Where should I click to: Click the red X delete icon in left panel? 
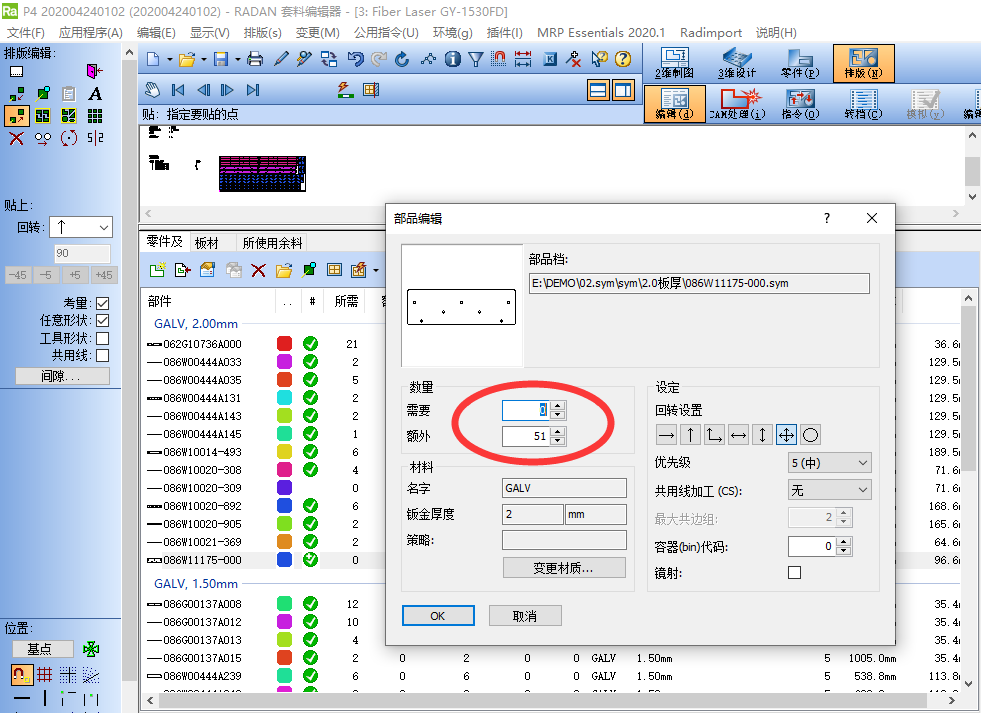(17, 138)
